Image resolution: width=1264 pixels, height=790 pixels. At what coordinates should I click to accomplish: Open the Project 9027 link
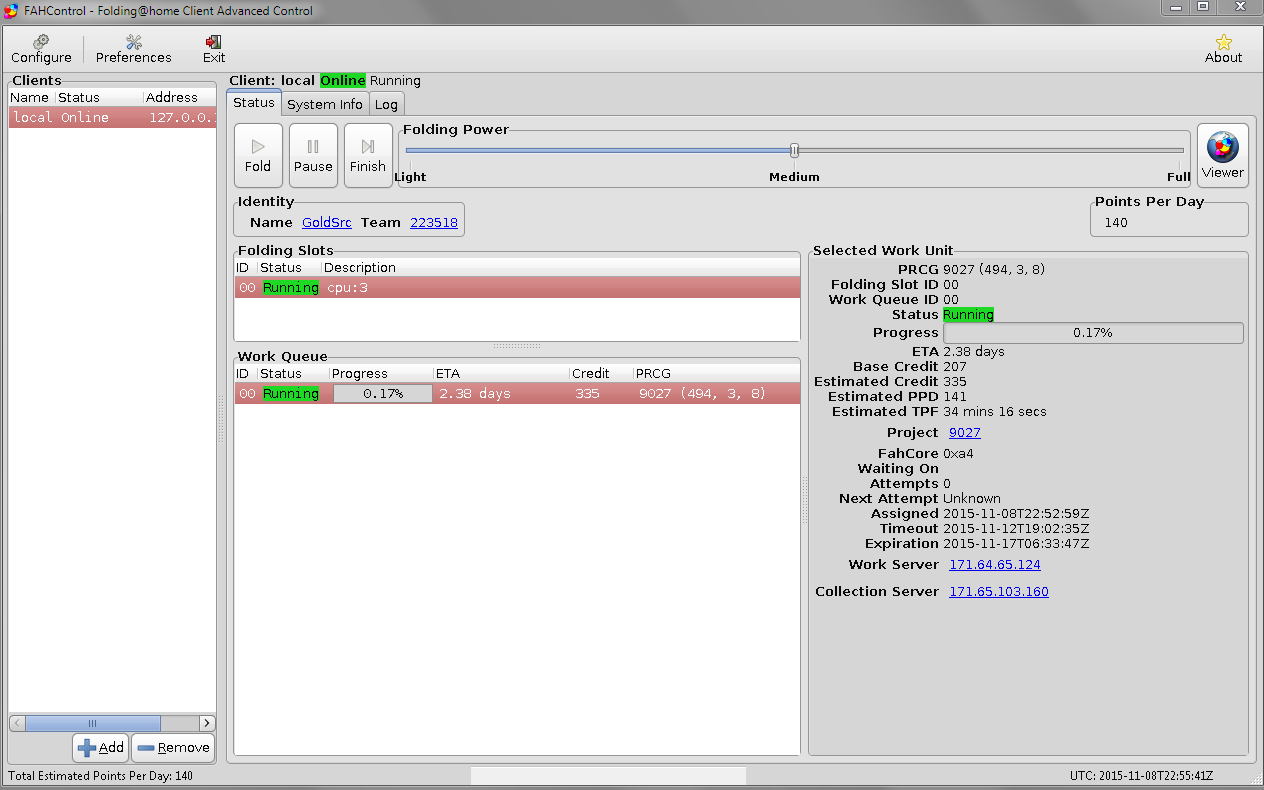[965, 433]
